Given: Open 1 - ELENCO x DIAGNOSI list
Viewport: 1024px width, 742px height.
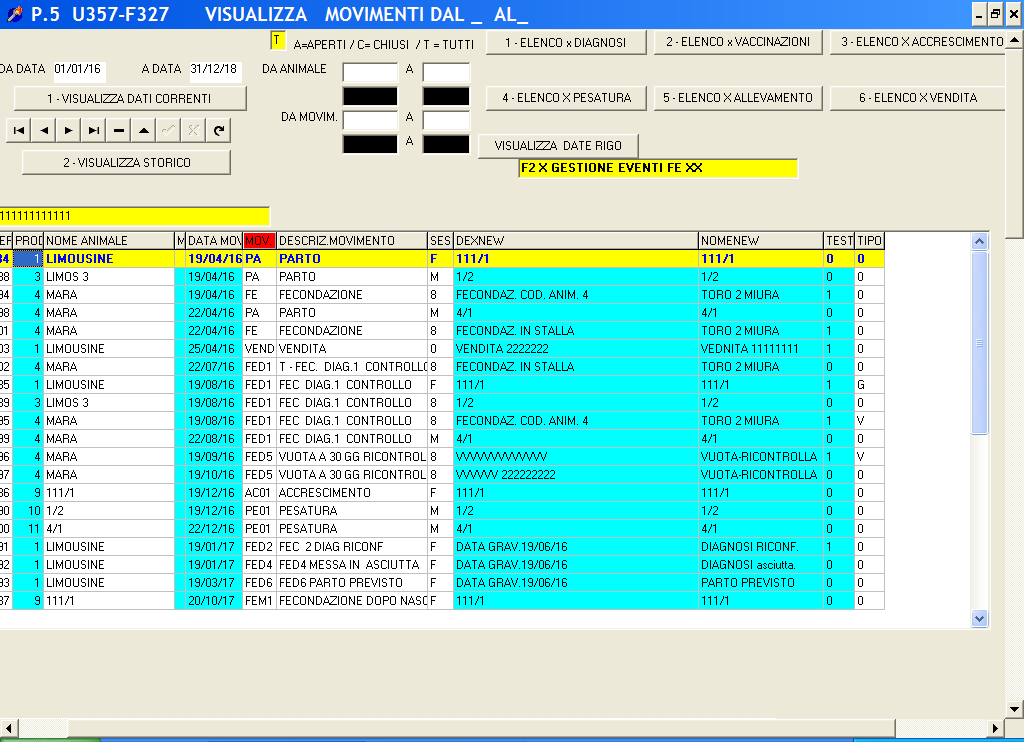Looking at the screenshot, I should coord(566,42).
